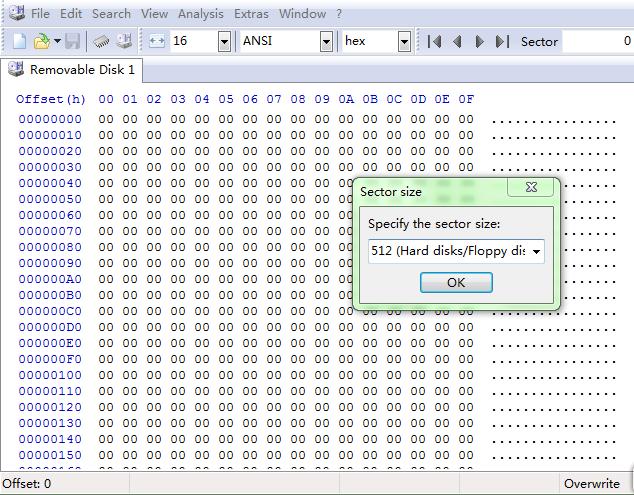Open the Analysis menu
Image resolution: width=634 pixels, height=495 pixels.
(201, 14)
